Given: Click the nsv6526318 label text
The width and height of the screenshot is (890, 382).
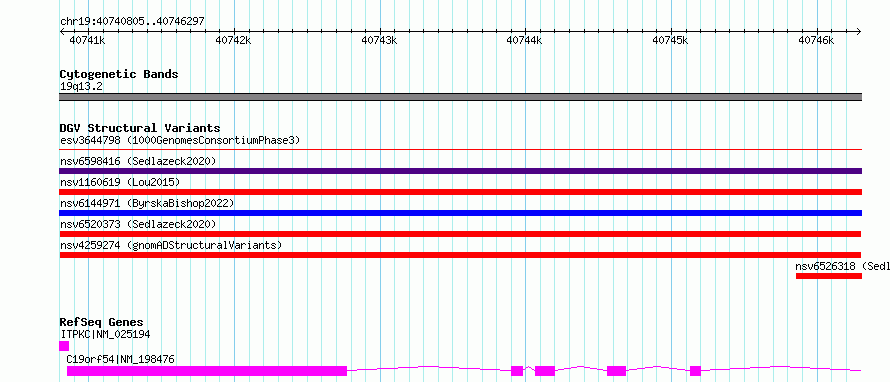Looking at the screenshot, I should click(842, 266).
